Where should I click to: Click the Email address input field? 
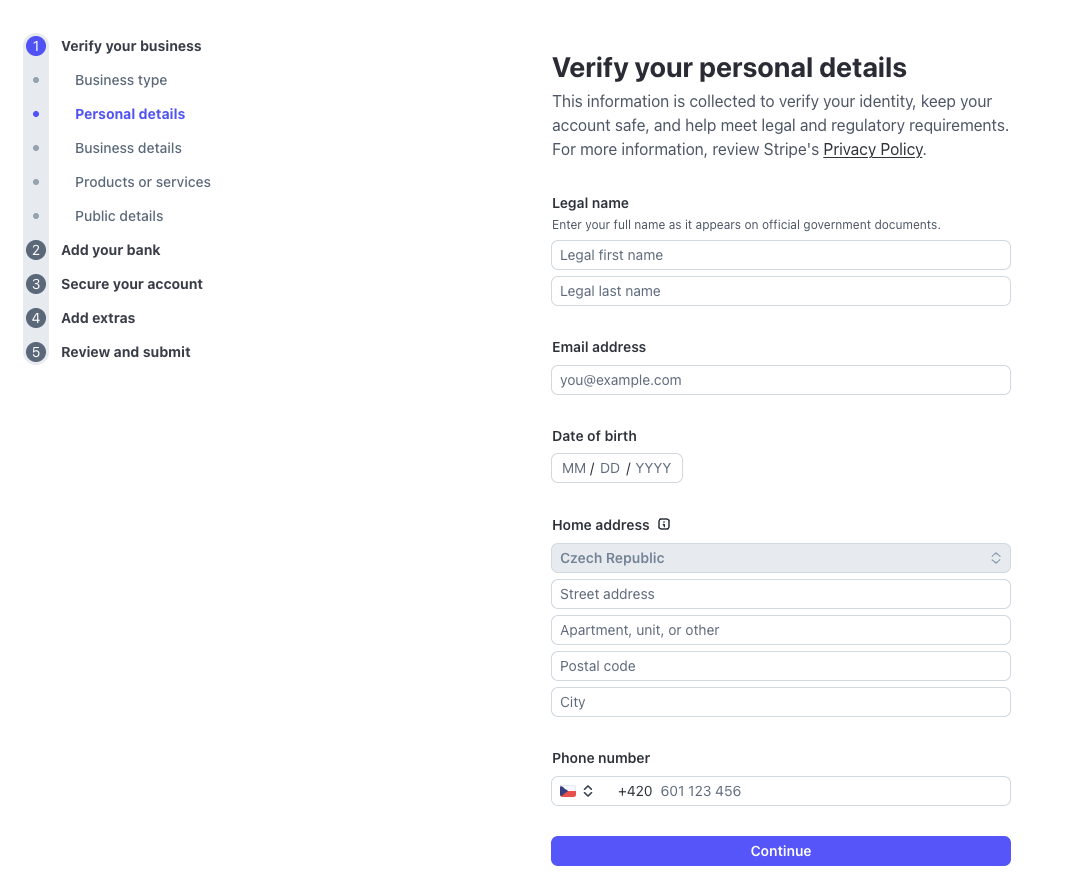[780, 380]
